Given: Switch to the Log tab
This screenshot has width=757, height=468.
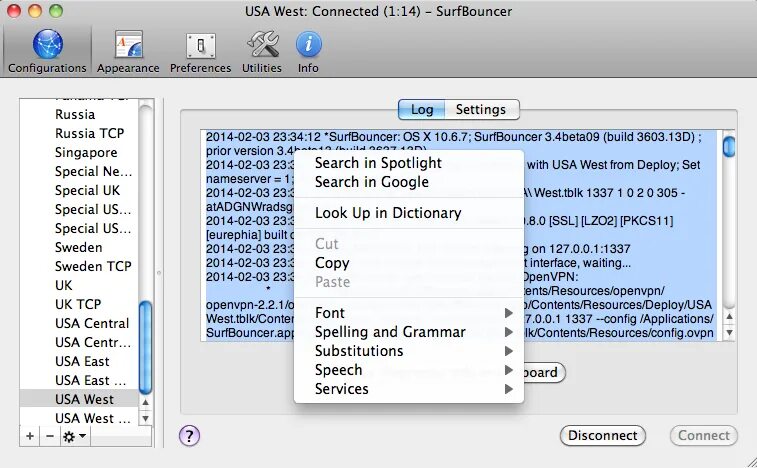Looking at the screenshot, I should point(421,110).
